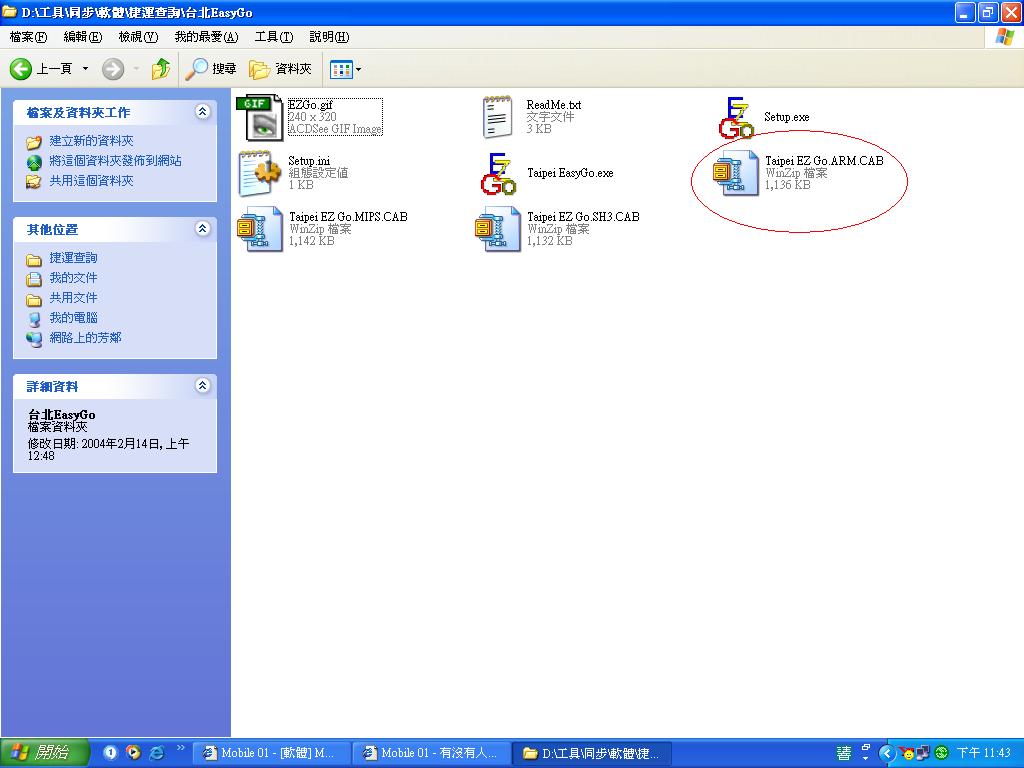Screen dimensions: 1024x768
Task: Go to 捷運查詢 folder link
Action: click(x=73, y=258)
